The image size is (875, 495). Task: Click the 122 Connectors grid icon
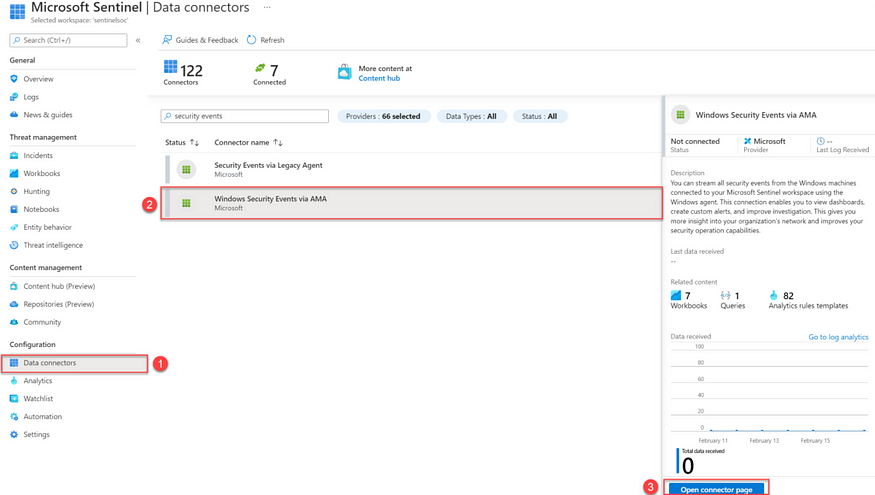[170, 66]
